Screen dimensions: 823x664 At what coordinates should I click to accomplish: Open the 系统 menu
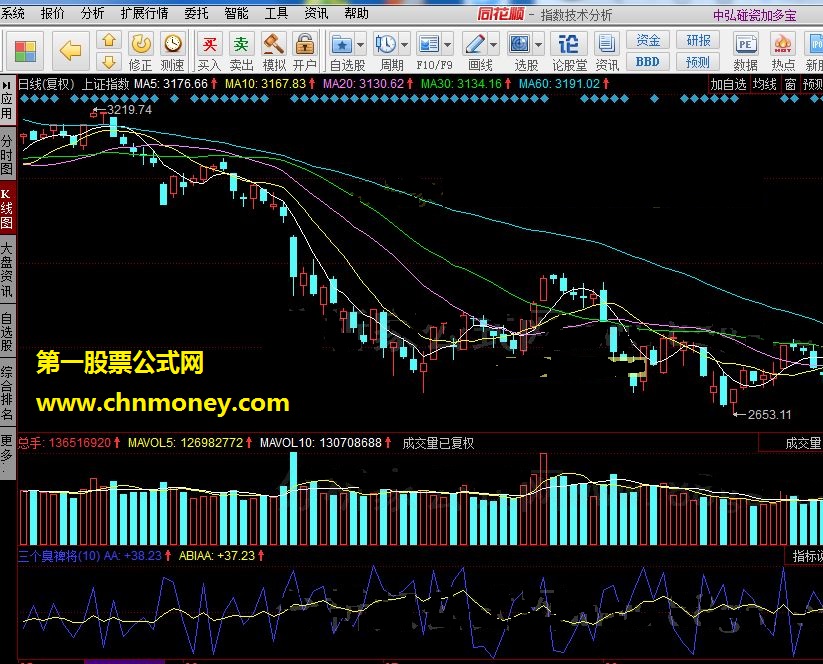pyautogui.click(x=12, y=13)
